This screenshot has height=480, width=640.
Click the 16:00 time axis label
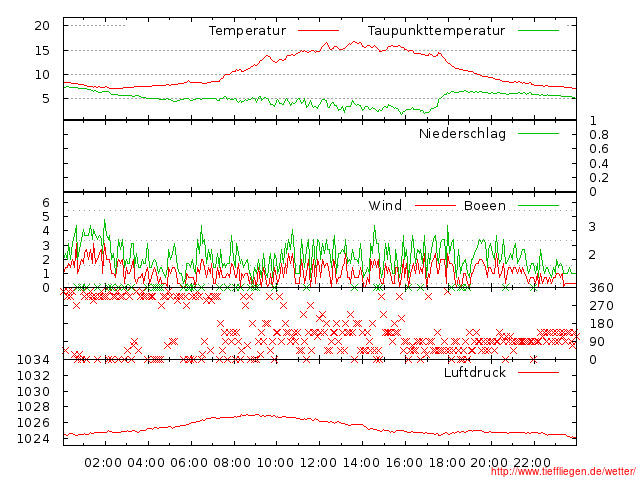click(x=404, y=463)
